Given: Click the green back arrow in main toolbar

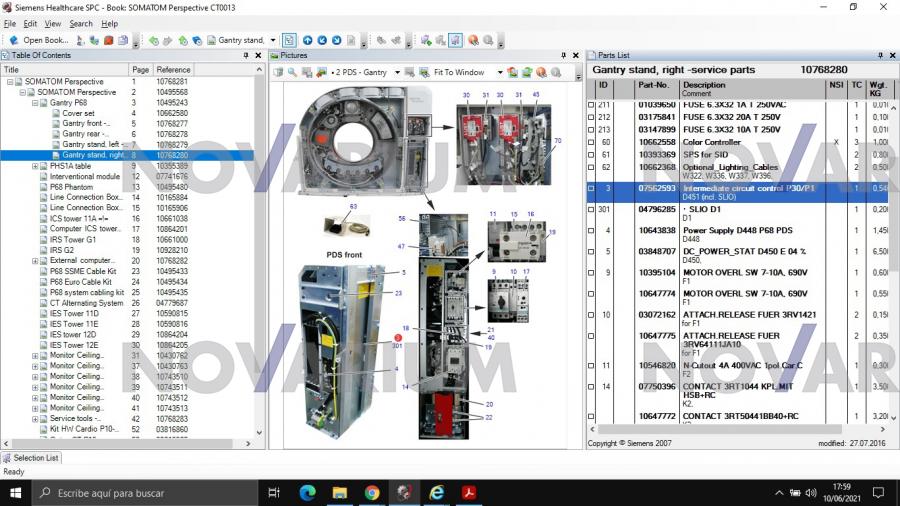Looking at the screenshot, I should point(153,40).
